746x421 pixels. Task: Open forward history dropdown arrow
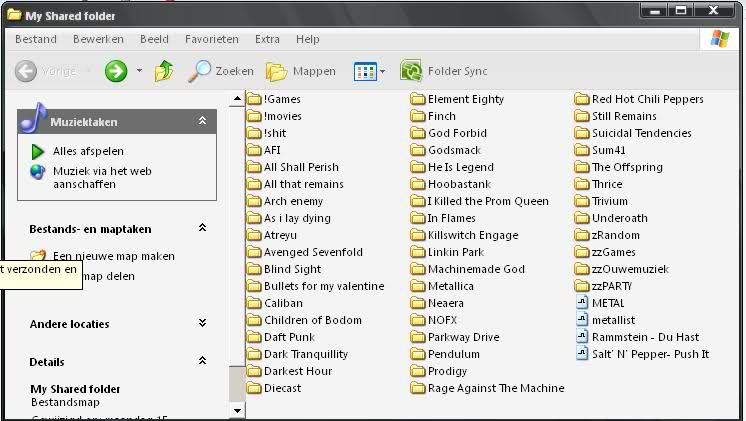tap(139, 71)
